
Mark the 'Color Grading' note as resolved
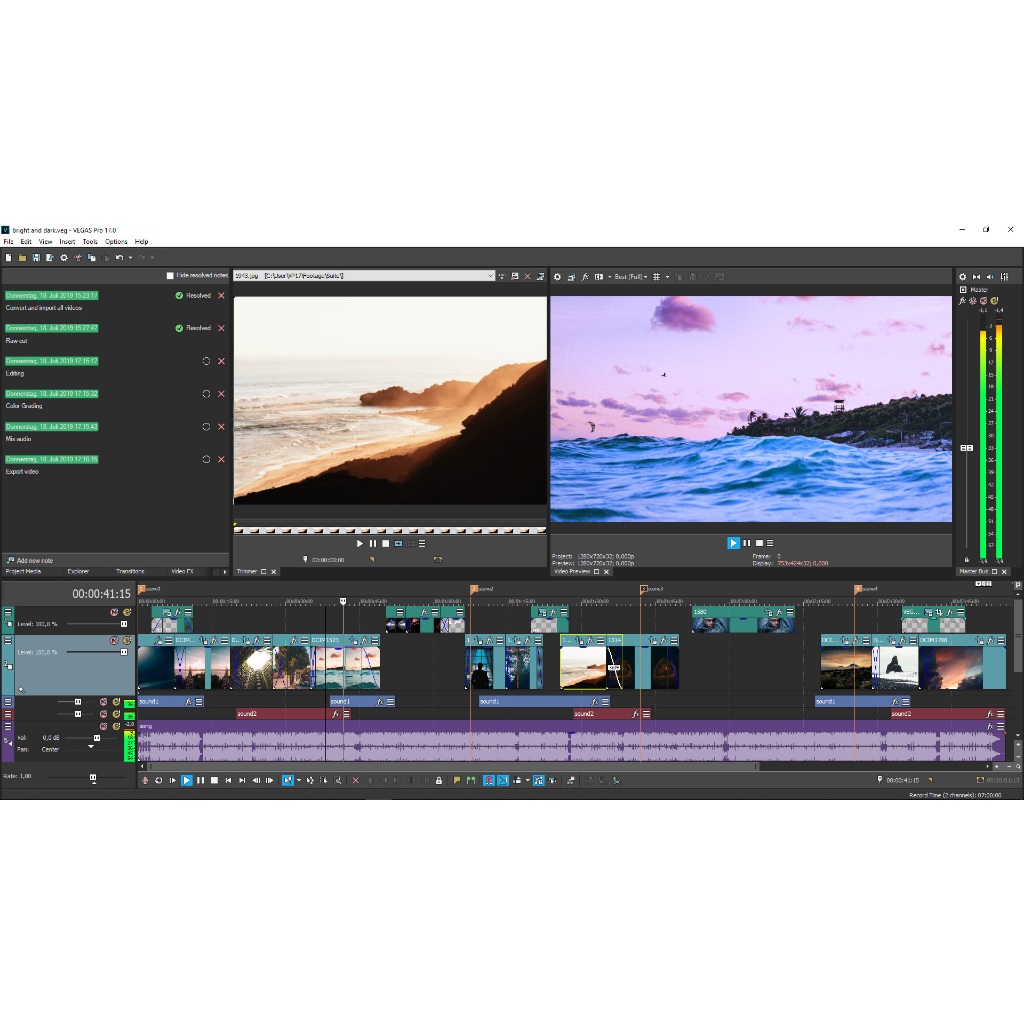click(206, 394)
